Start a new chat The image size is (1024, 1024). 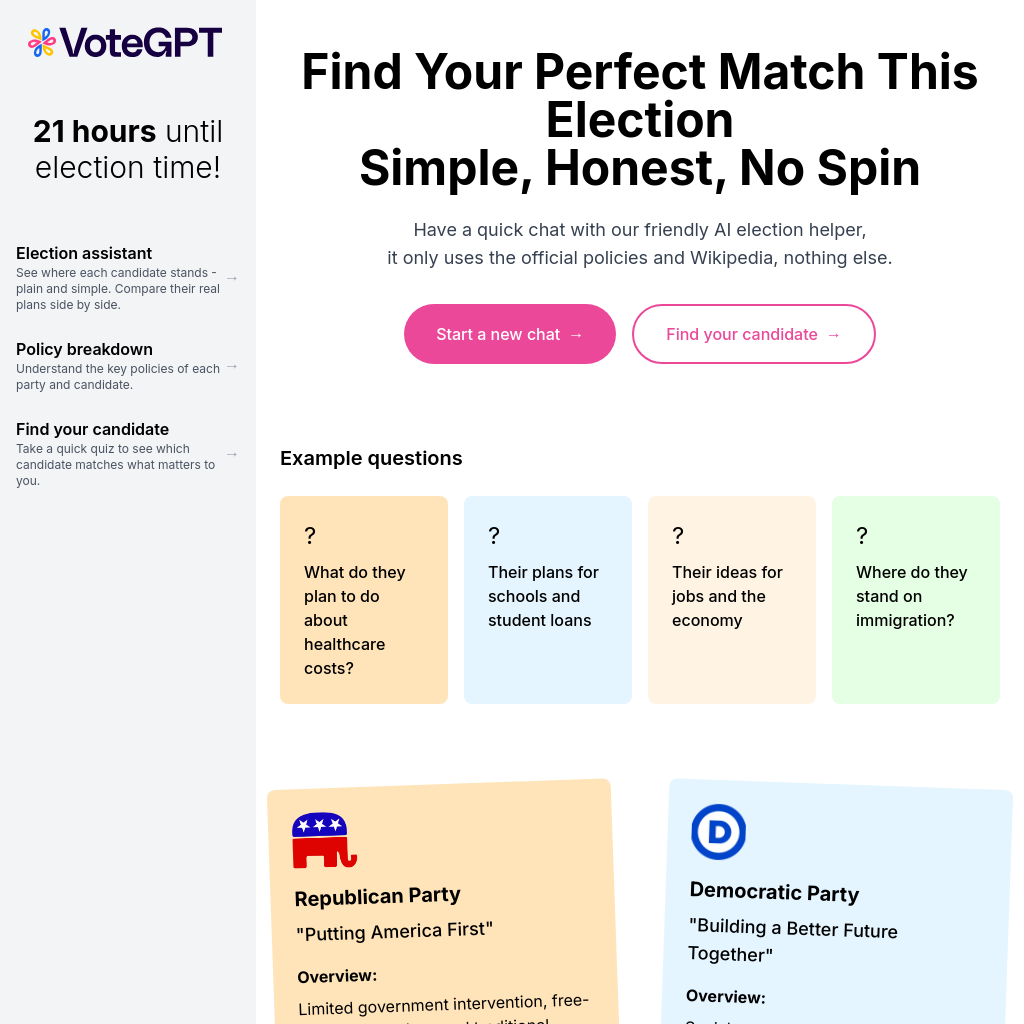pyautogui.click(x=509, y=334)
